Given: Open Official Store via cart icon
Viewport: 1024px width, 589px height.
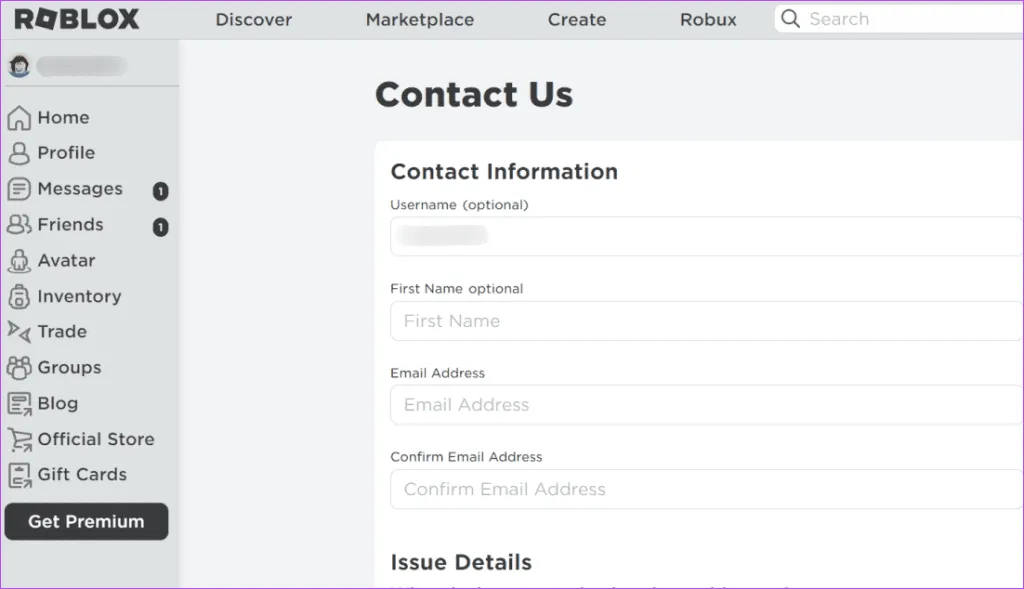Looking at the screenshot, I should tap(19, 439).
